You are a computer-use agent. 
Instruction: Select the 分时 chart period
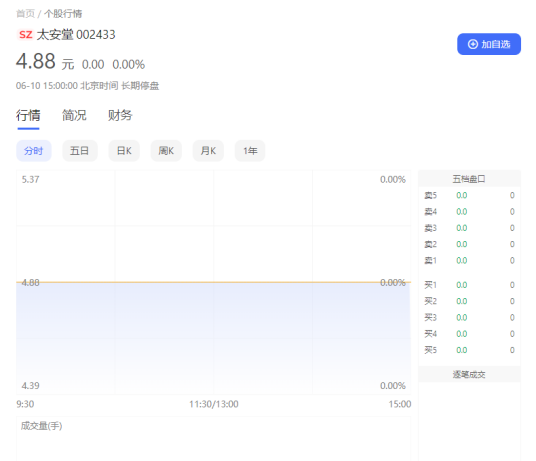pos(34,151)
